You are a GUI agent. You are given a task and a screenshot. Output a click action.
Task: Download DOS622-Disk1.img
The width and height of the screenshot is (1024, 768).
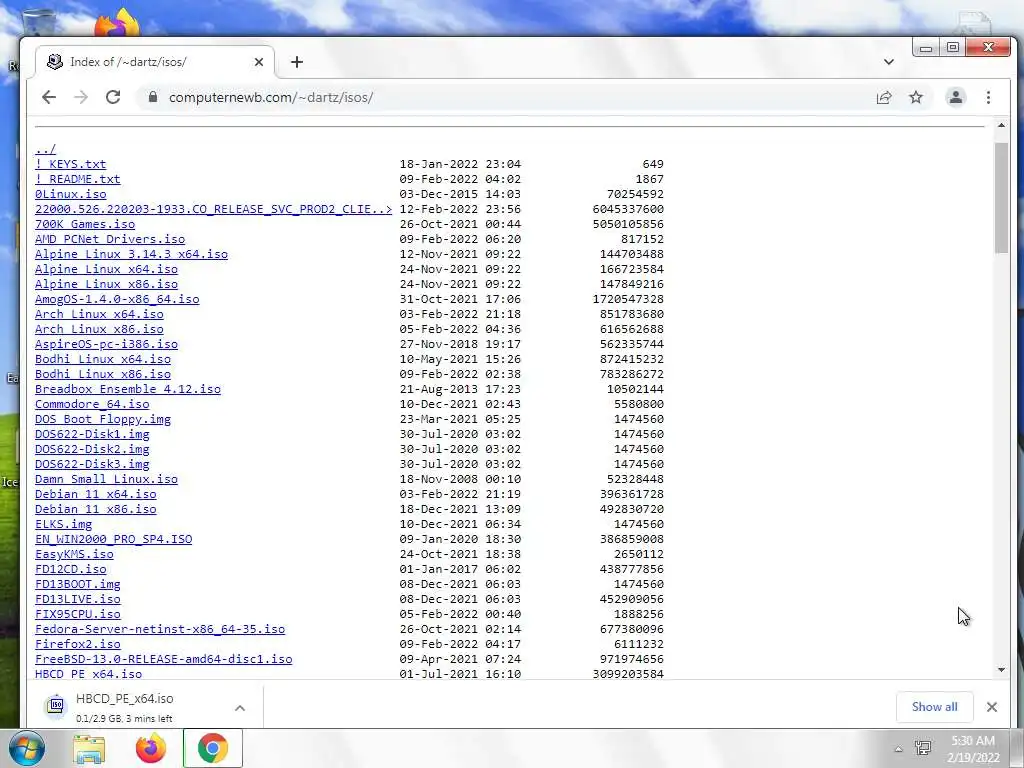click(x=92, y=434)
